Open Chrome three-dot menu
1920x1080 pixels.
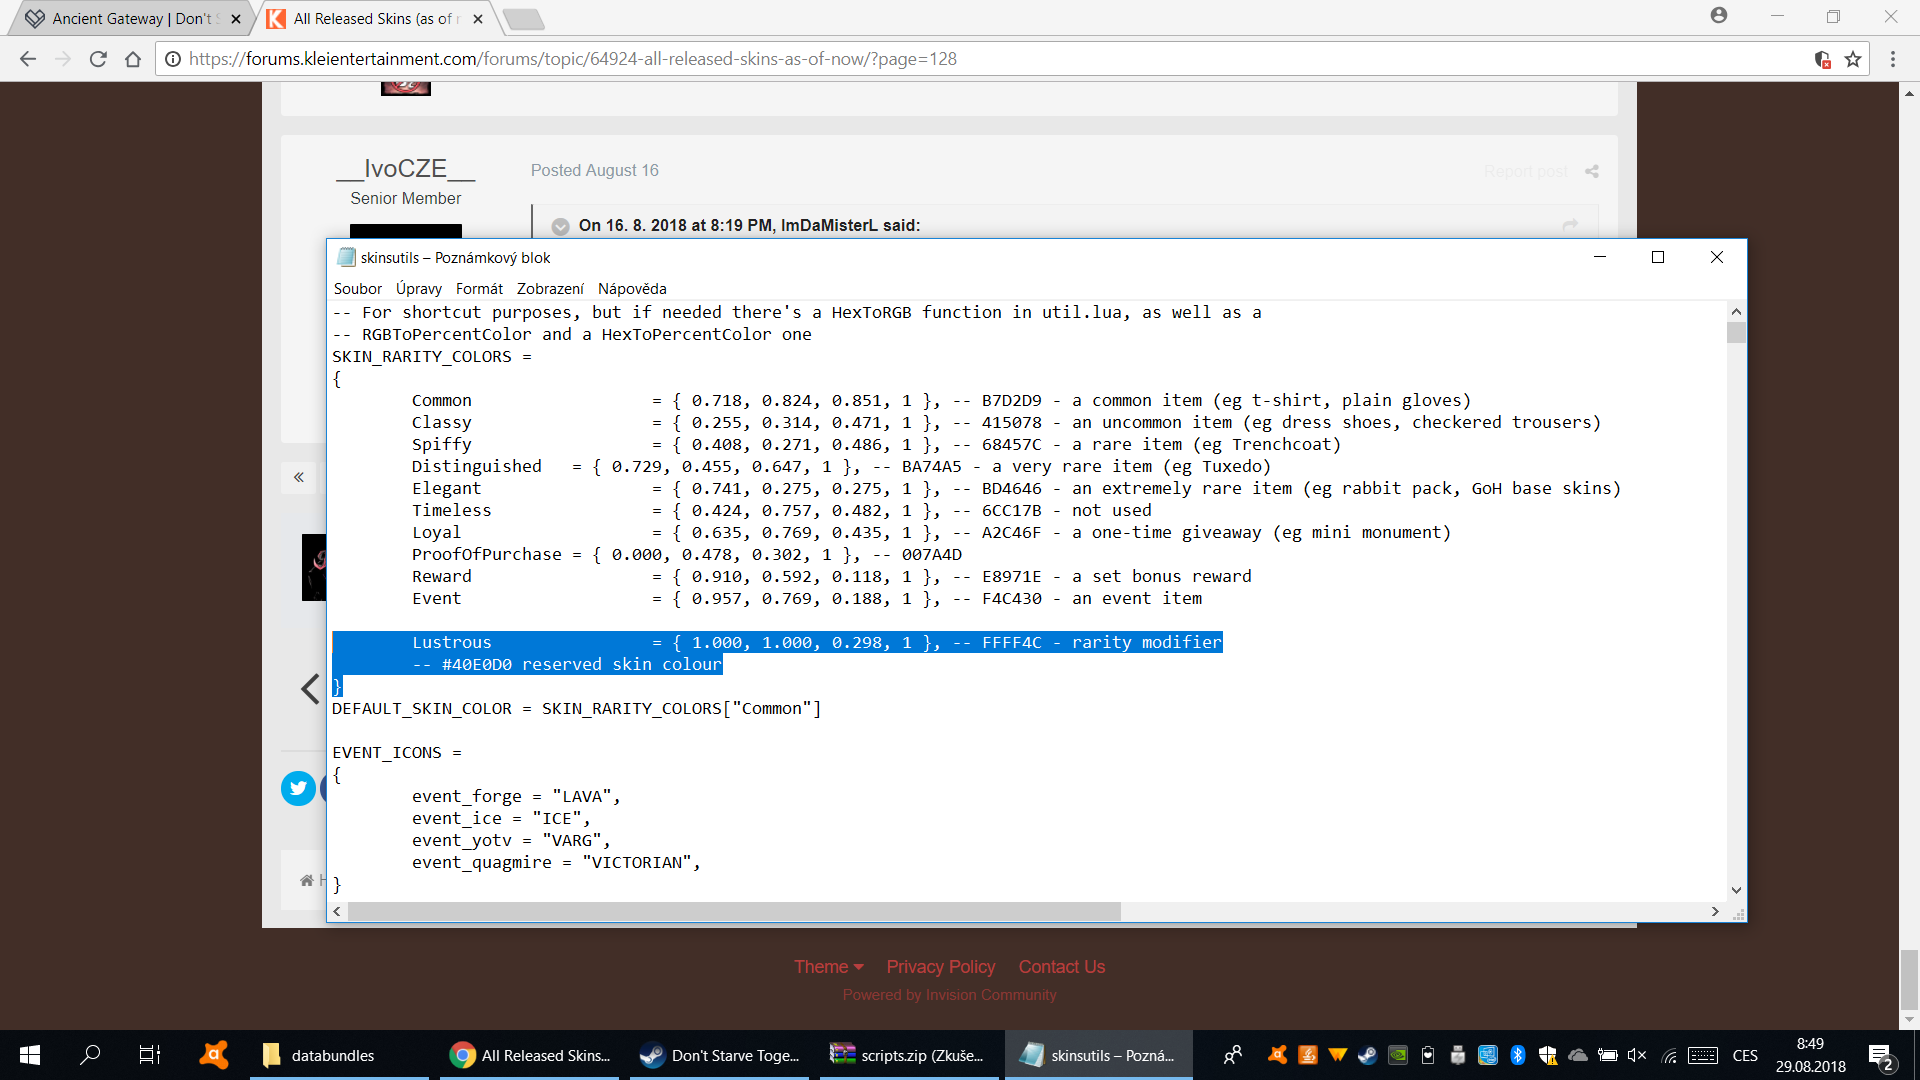coord(1892,59)
